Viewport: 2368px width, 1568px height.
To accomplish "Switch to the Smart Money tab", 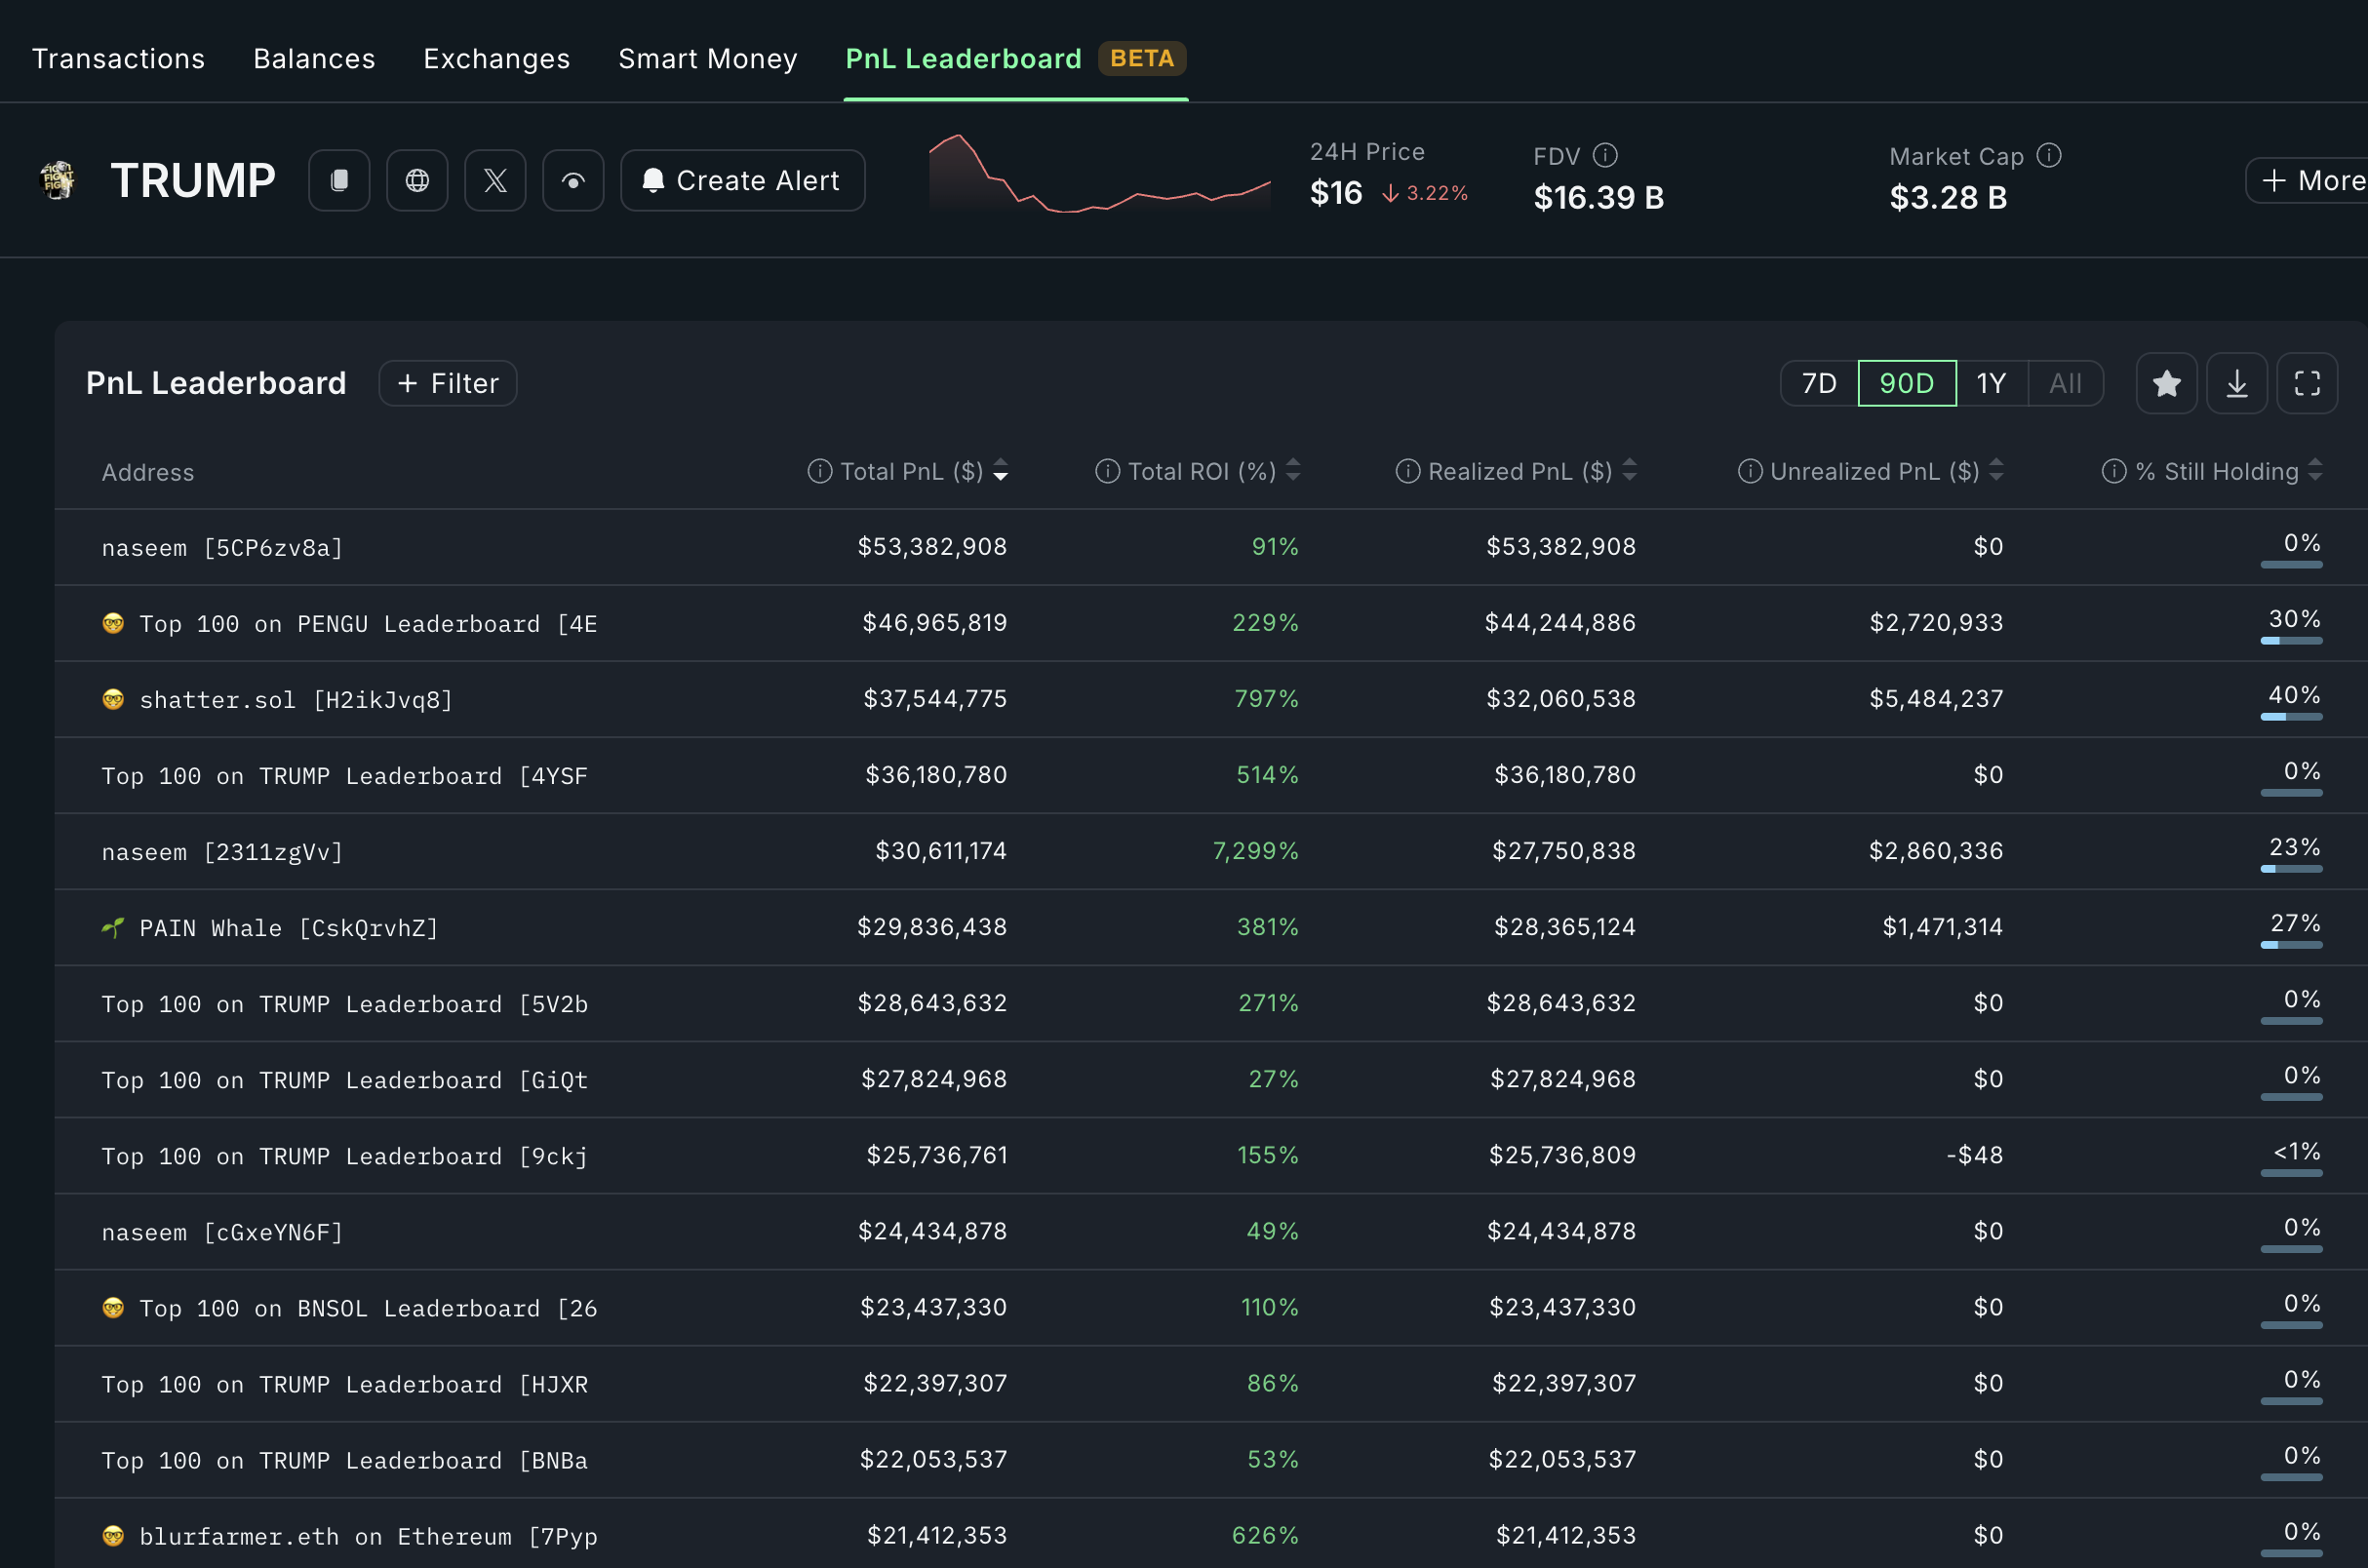I will coord(707,58).
